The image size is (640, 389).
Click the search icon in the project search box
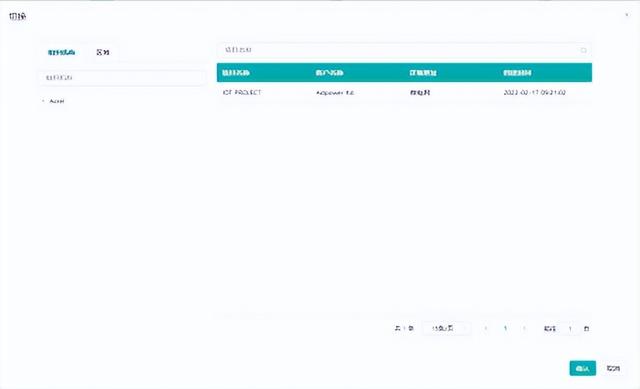point(583,50)
